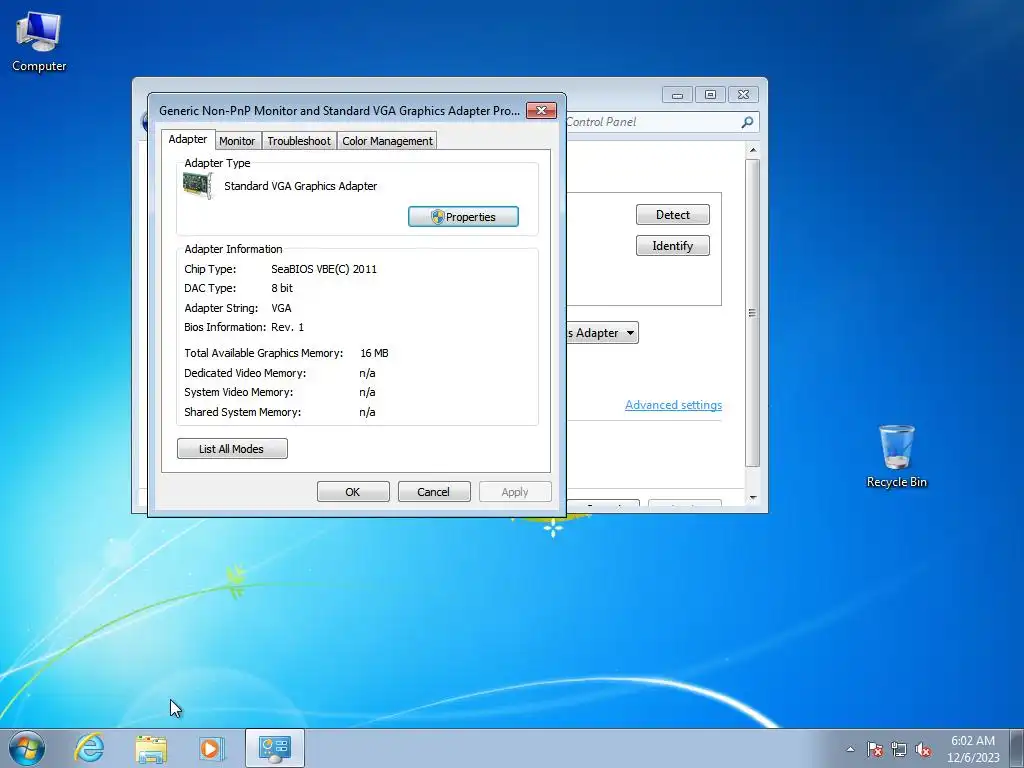The image size is (1024, 768).
Task: Open the clock showing 6:02 AM
Action: pyautogui.click(x=973, y=748)
